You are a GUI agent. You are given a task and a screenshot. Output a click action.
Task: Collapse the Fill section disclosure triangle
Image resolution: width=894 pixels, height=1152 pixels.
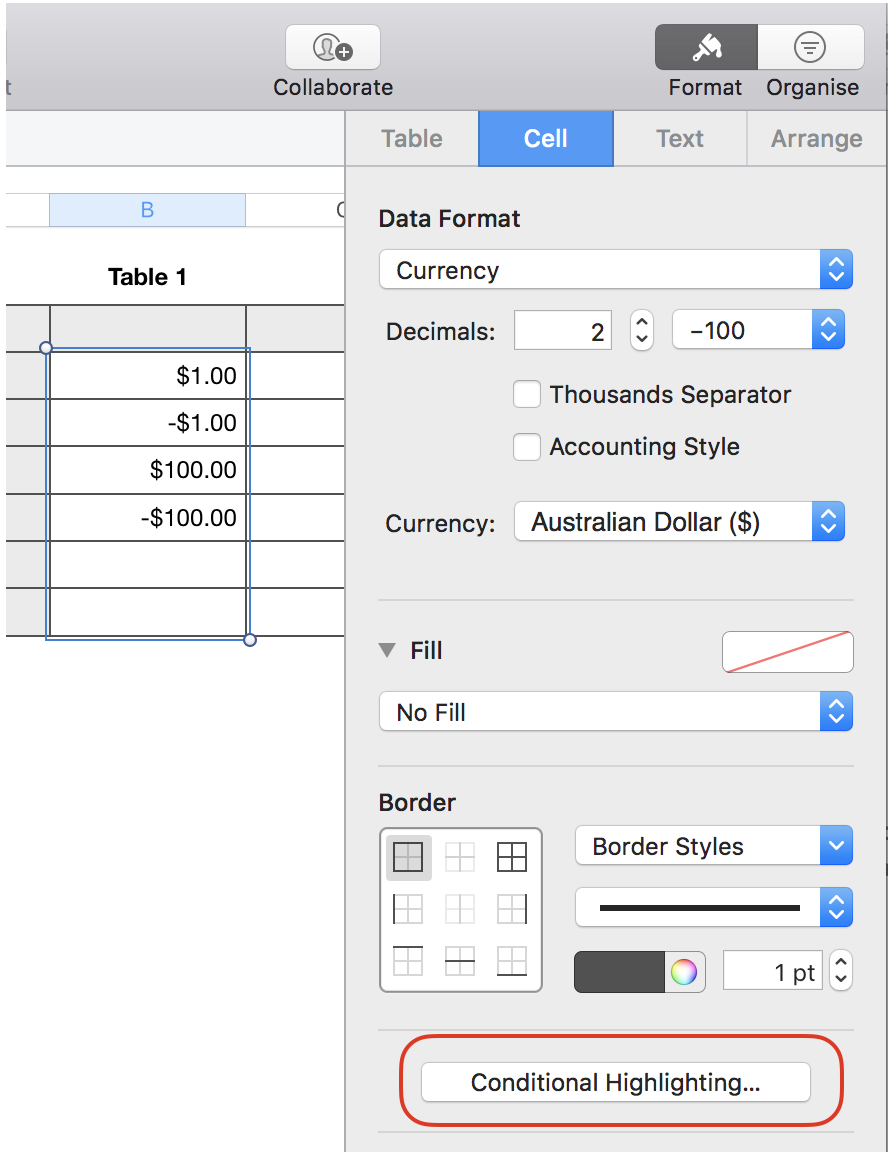click(388, 651)
